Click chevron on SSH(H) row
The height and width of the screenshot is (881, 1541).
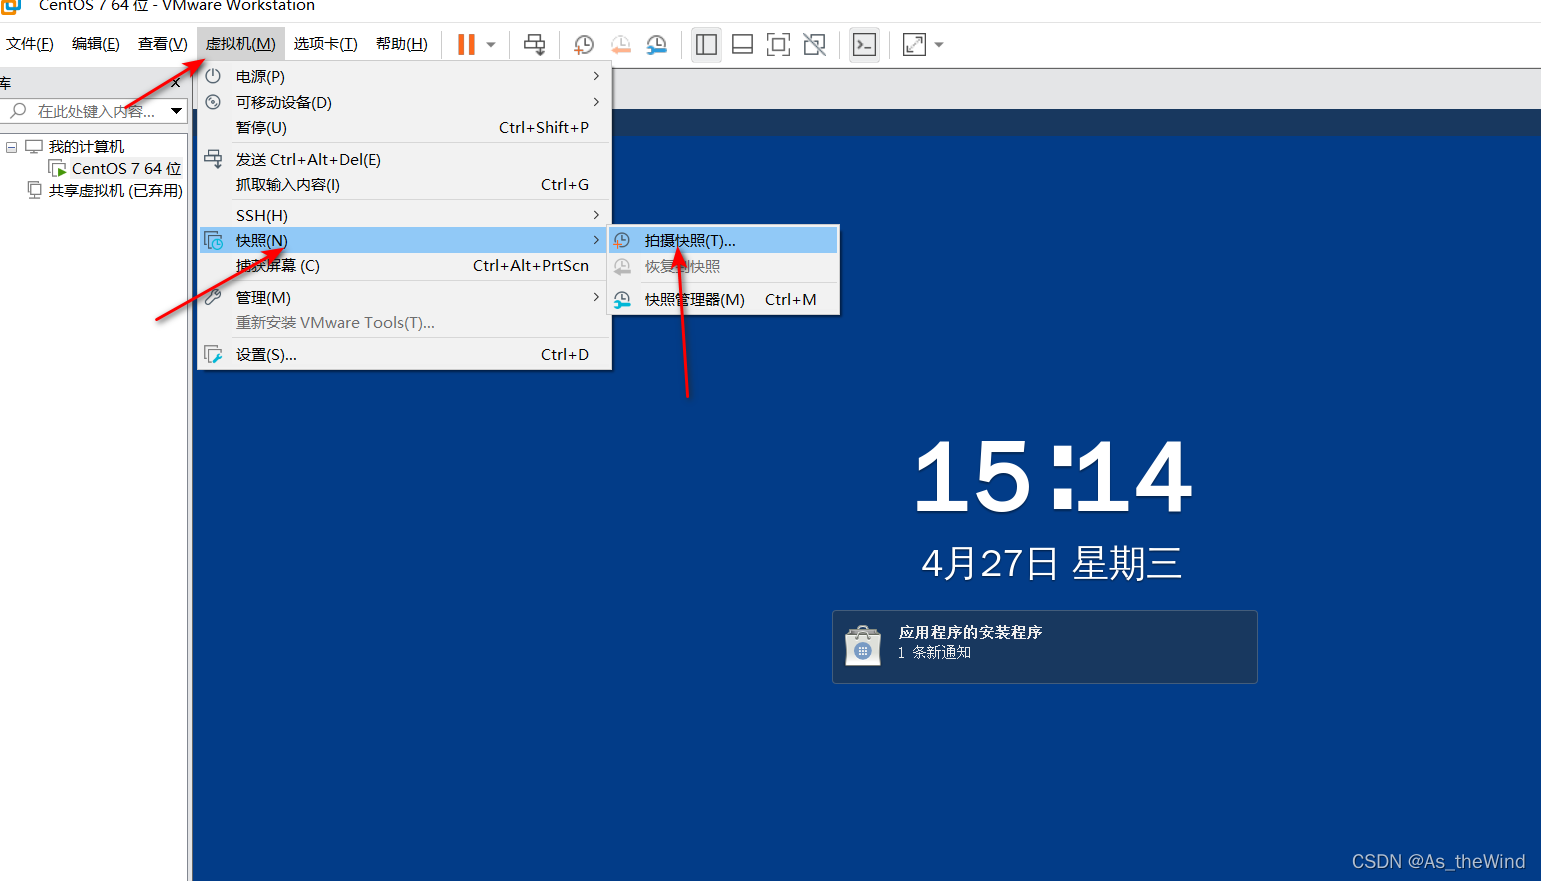(x=596, y=215)
